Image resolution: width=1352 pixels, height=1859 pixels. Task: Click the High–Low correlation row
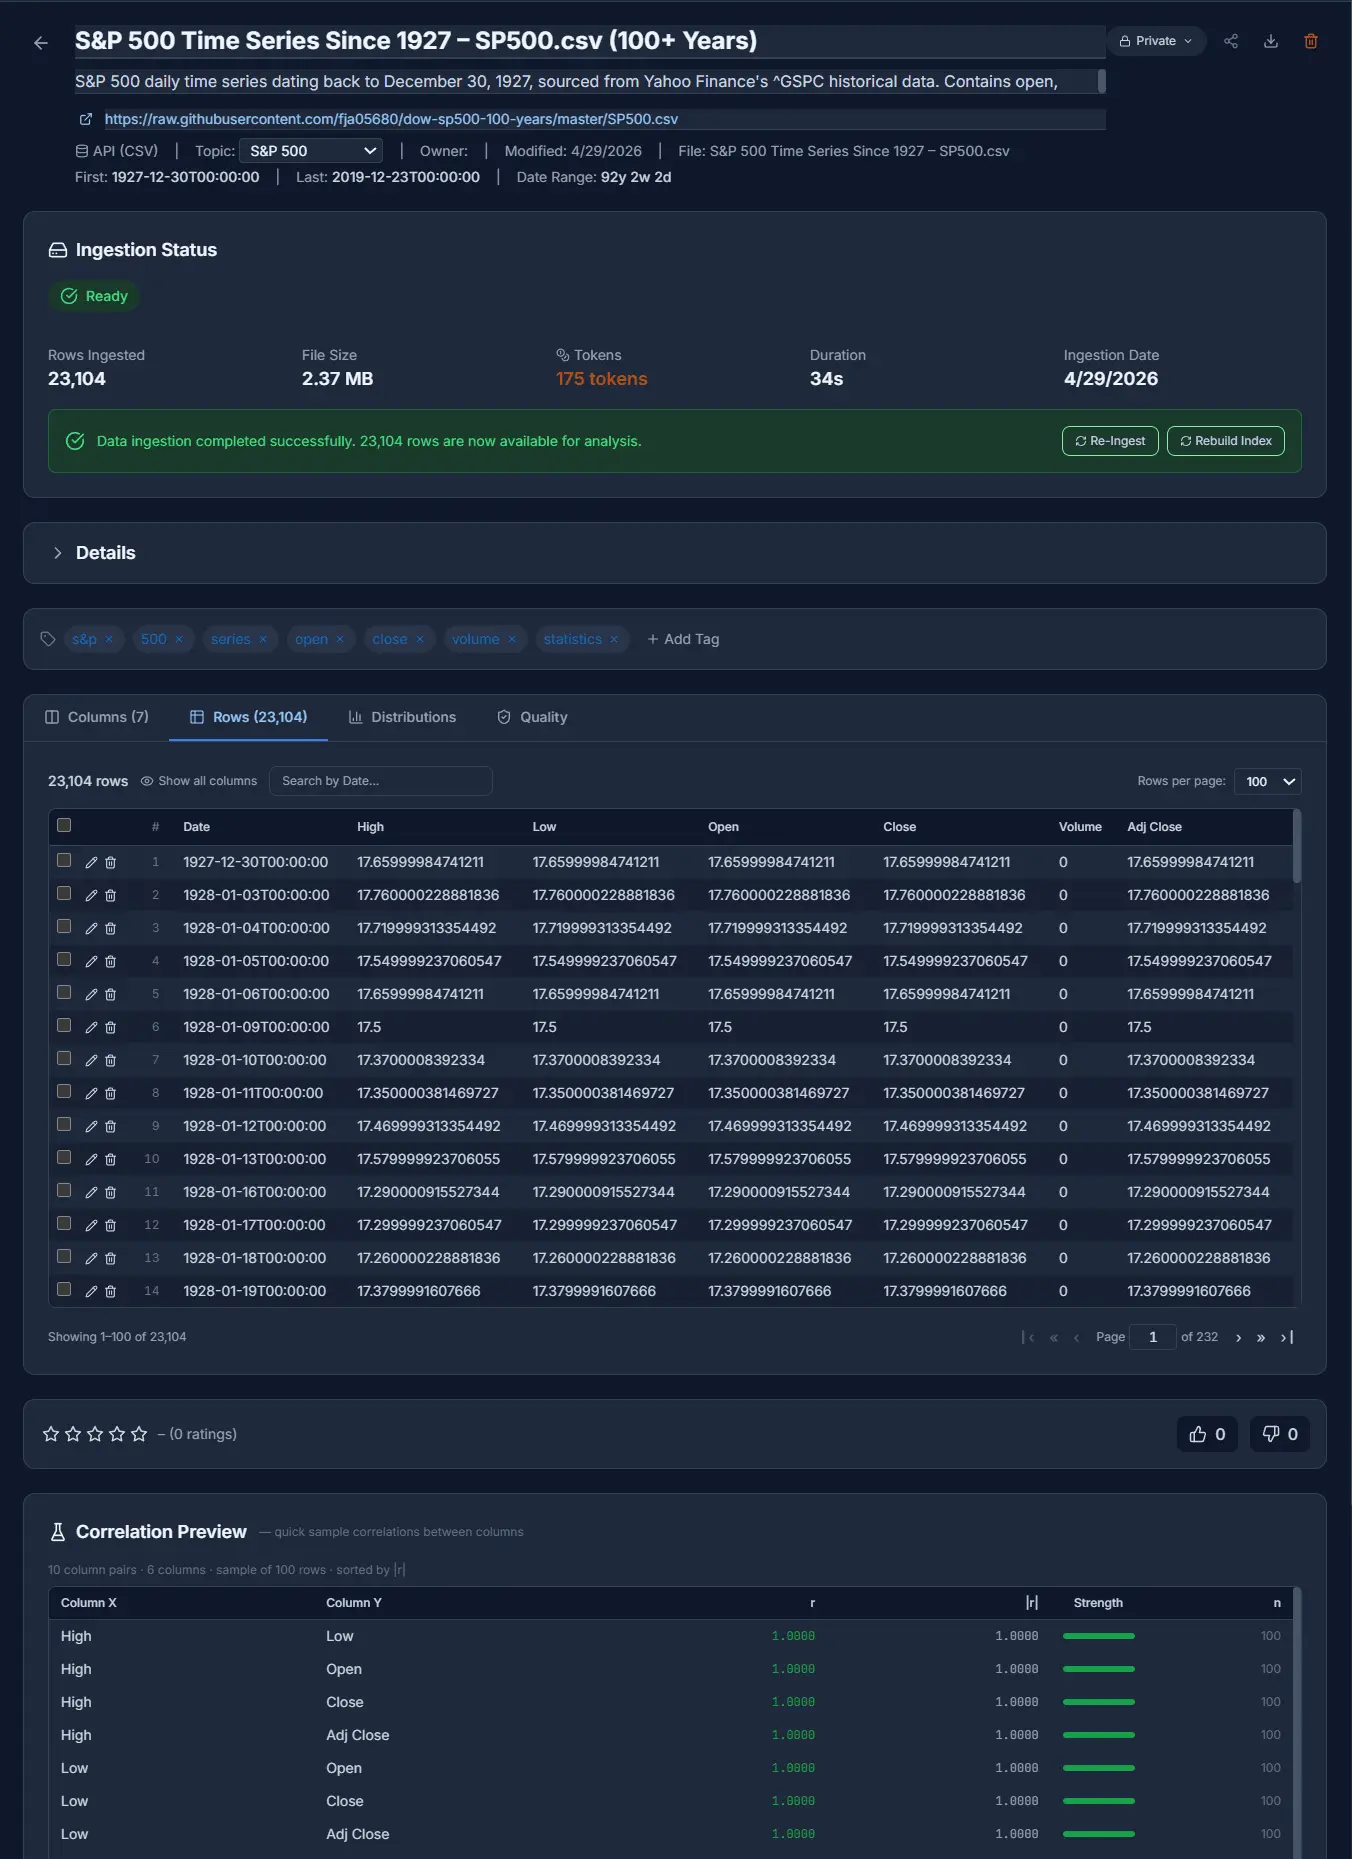pyautogui.click(x=671, y=1636)
